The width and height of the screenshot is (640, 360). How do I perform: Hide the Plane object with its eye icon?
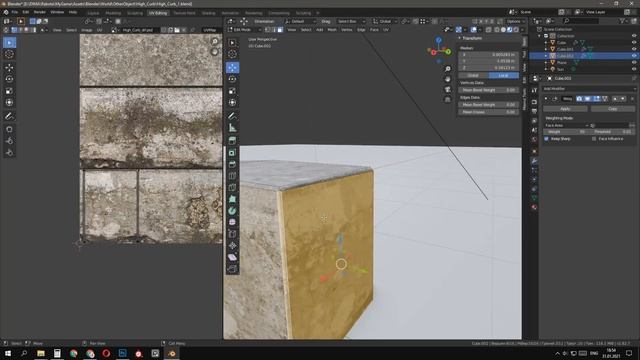pyautogui.click(x=634, y=62)
